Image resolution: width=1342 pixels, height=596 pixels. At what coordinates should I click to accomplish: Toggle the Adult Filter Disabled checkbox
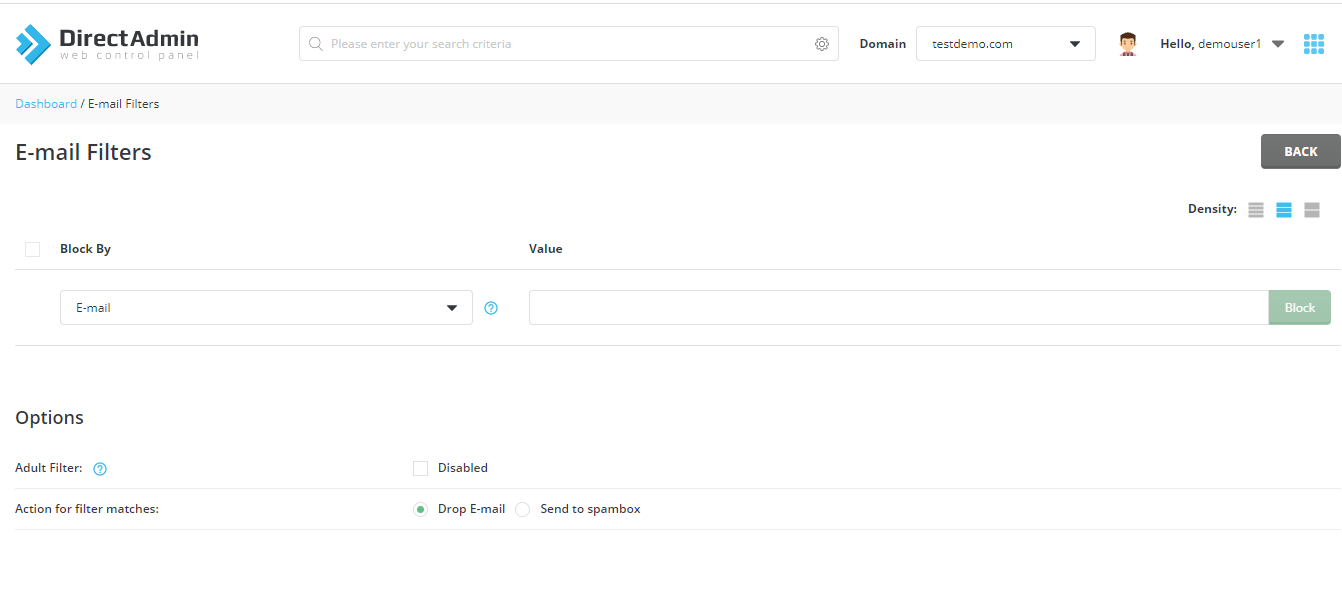point(420,468)
